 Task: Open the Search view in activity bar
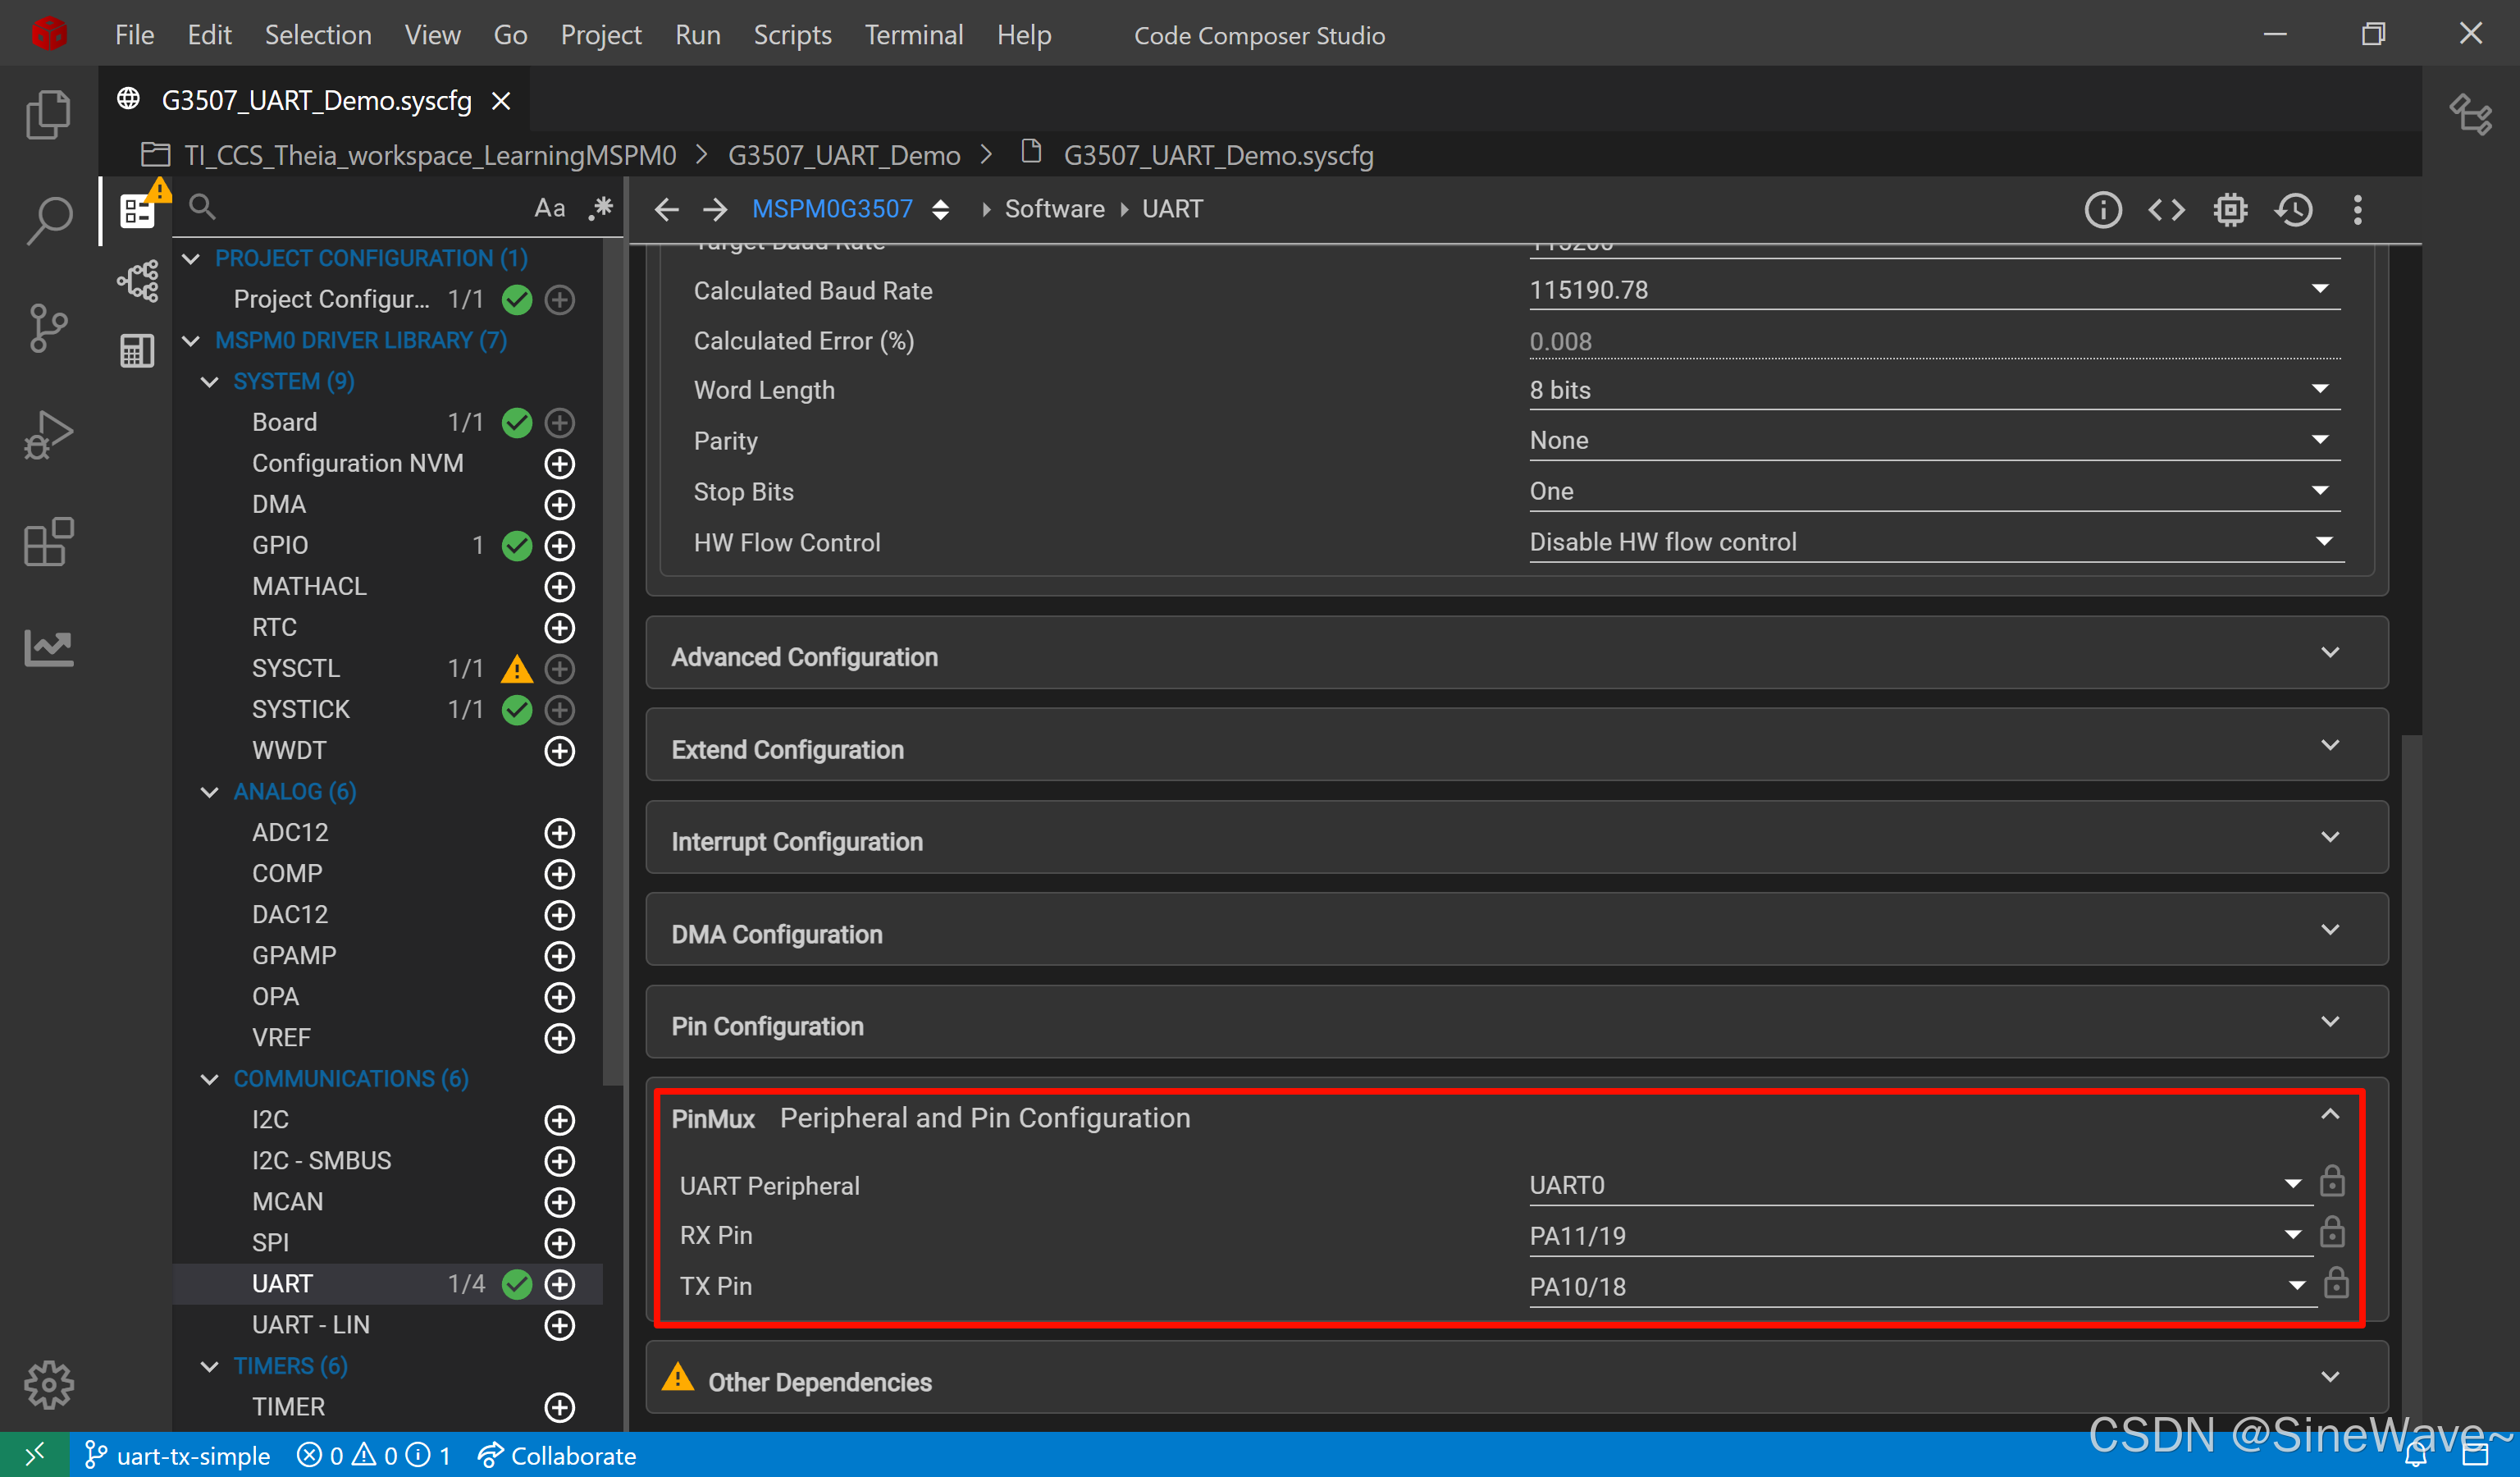[x=48, y=221]
